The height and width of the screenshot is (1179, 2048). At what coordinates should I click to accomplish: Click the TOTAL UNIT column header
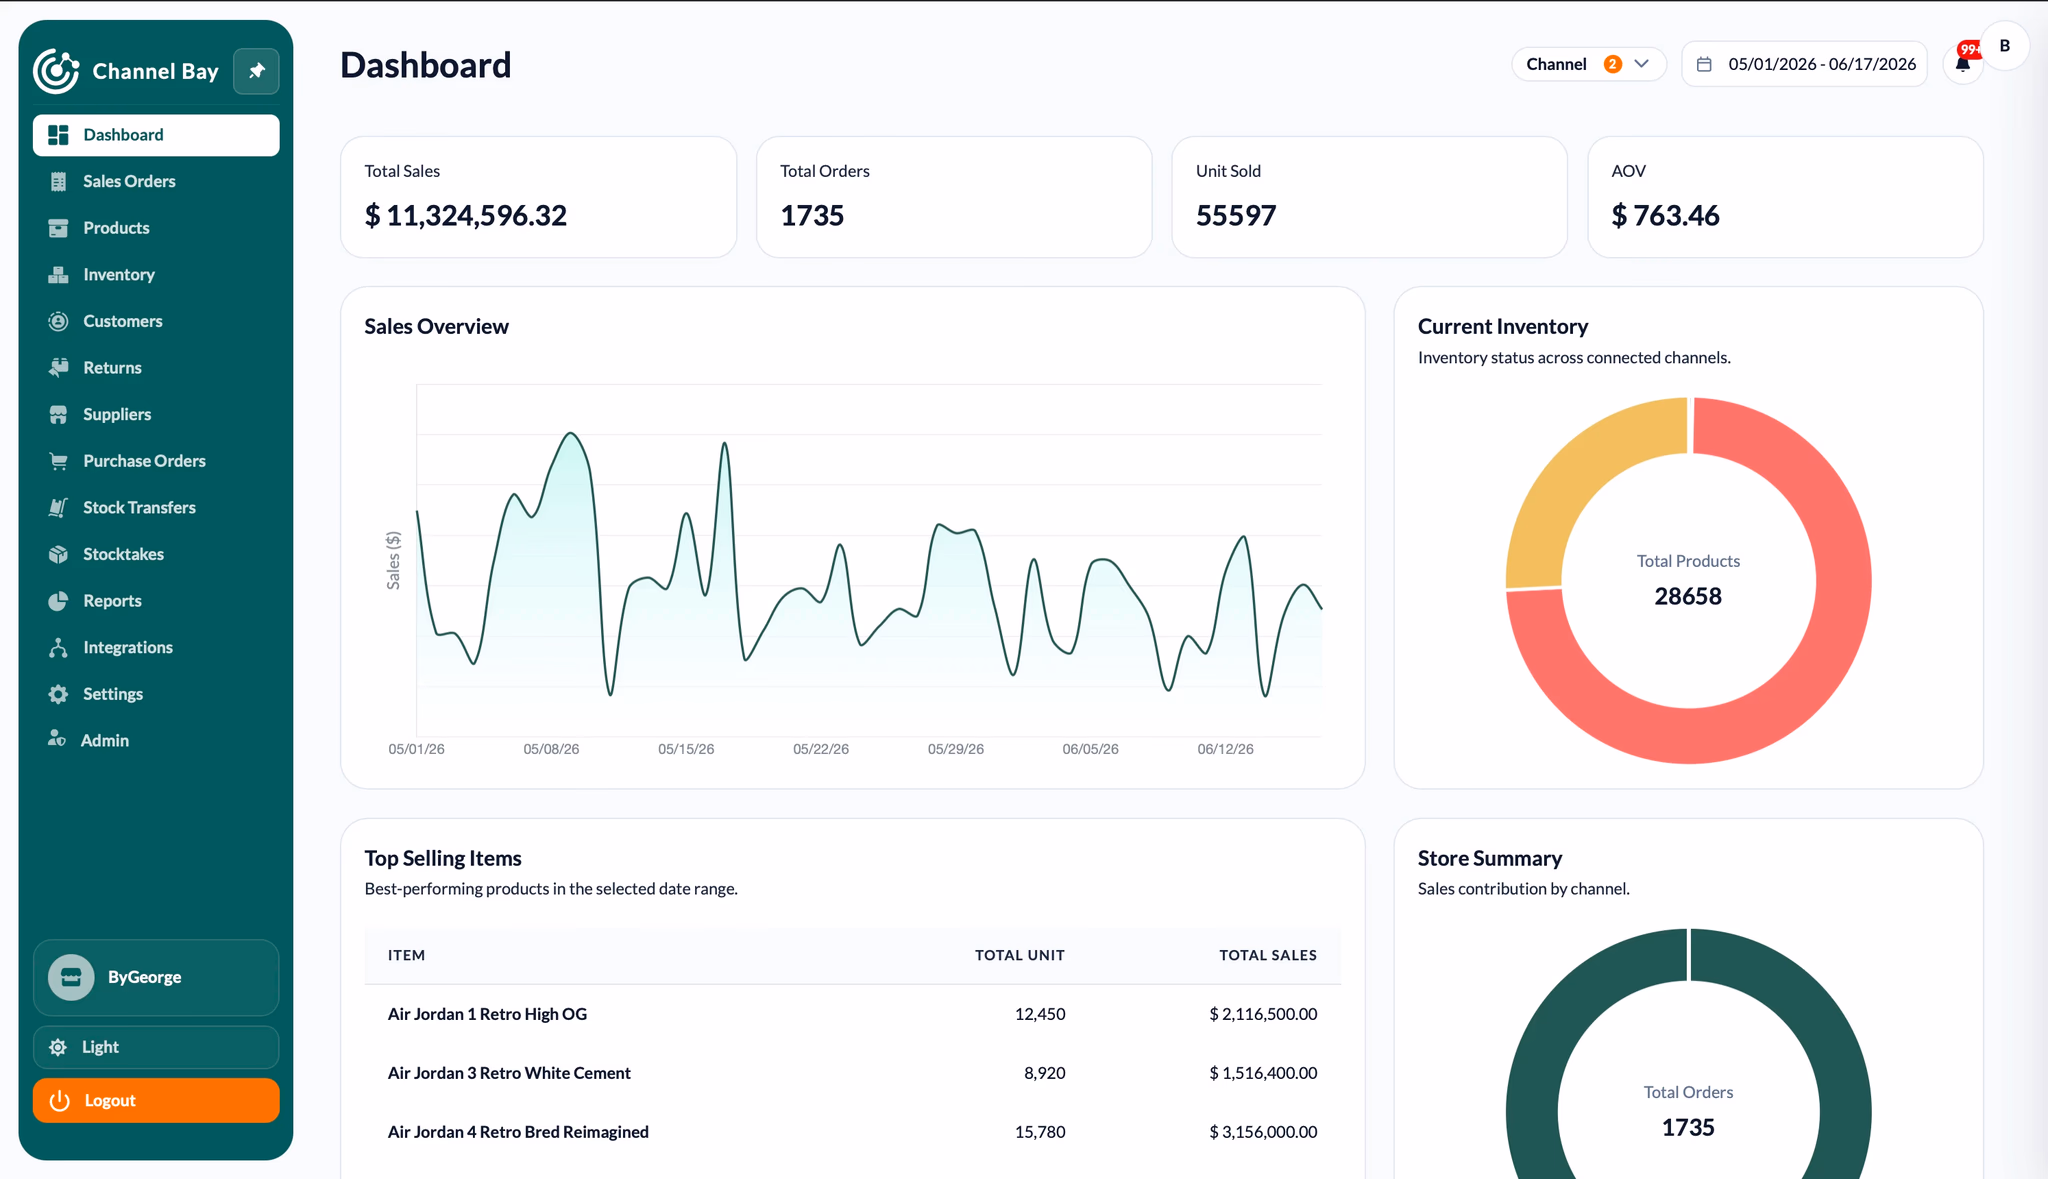coord(1020,955)
